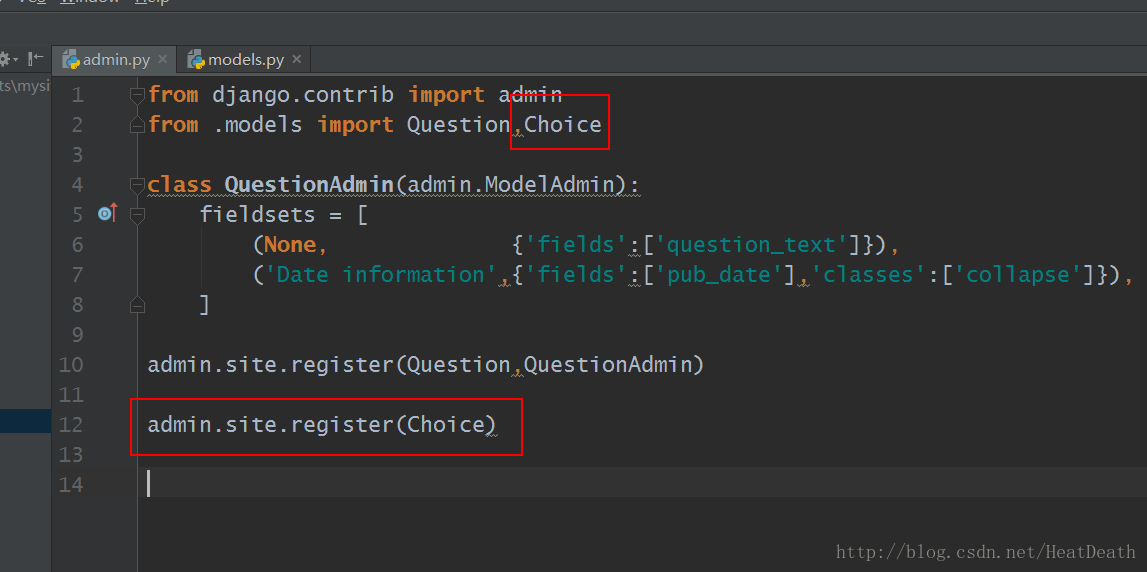Switch to the admin.py editor tab
Viewport: 1147px width, 572px height.
[116, 60]
